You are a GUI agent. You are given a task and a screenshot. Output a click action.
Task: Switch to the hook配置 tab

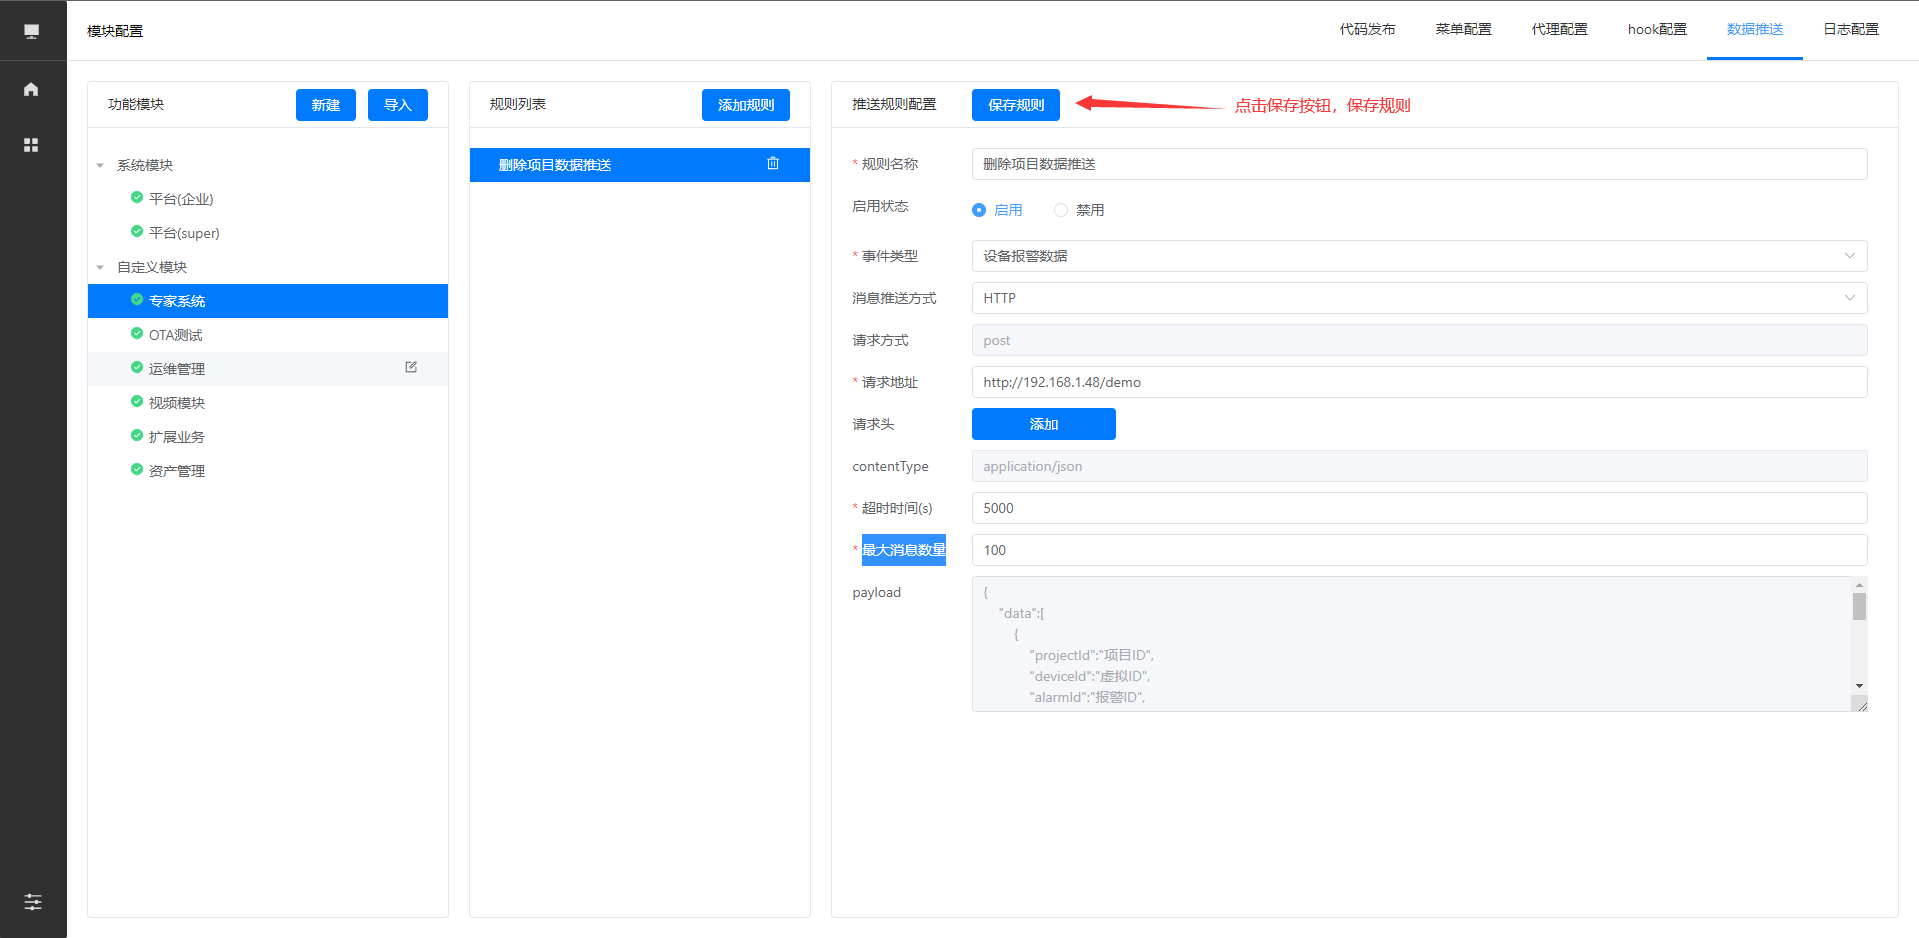[1656, 30]
